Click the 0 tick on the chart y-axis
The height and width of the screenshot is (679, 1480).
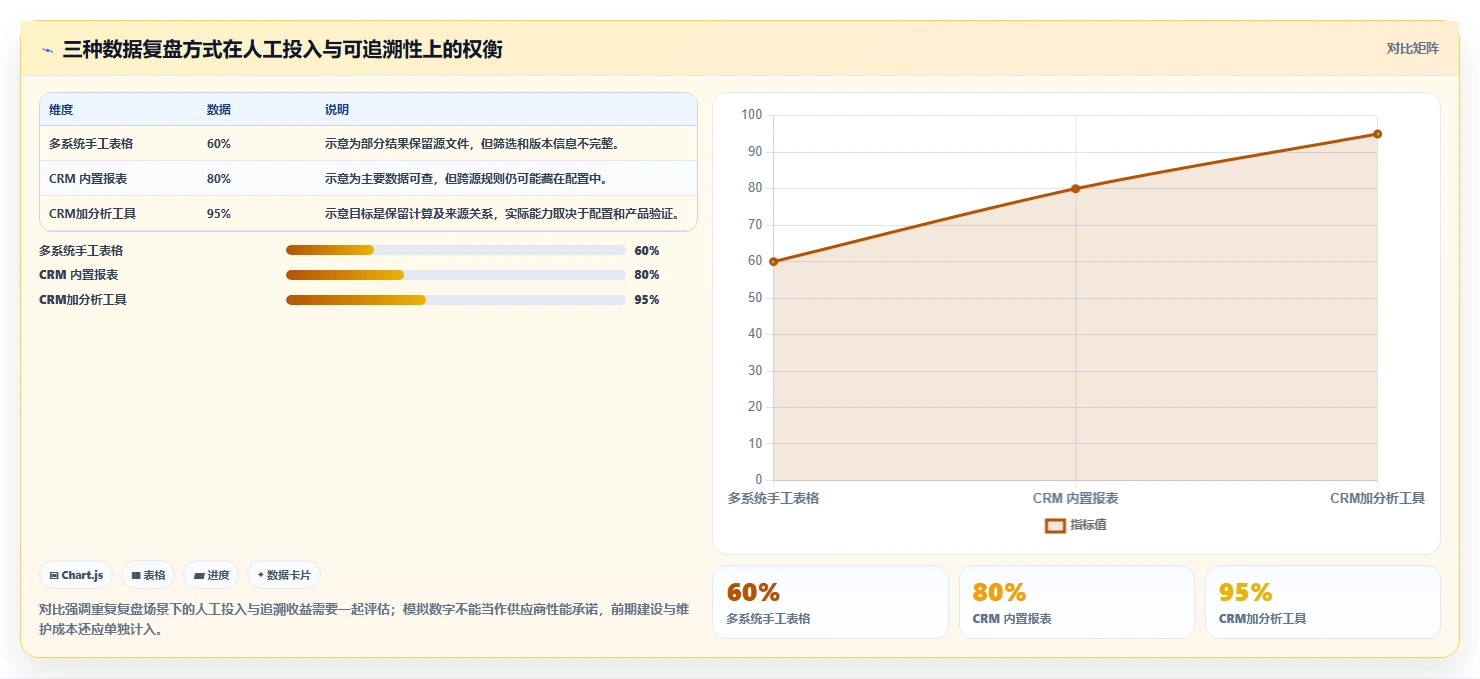pyautogui.click(x=759, y=480)
